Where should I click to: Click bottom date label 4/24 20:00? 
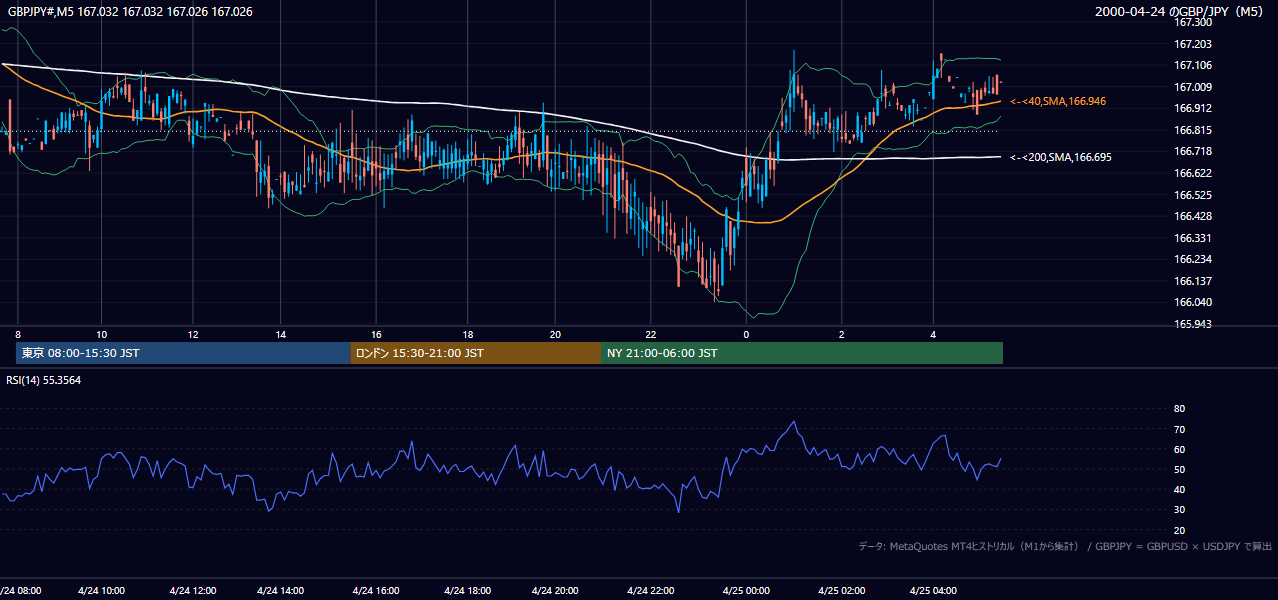click(556, 591)
